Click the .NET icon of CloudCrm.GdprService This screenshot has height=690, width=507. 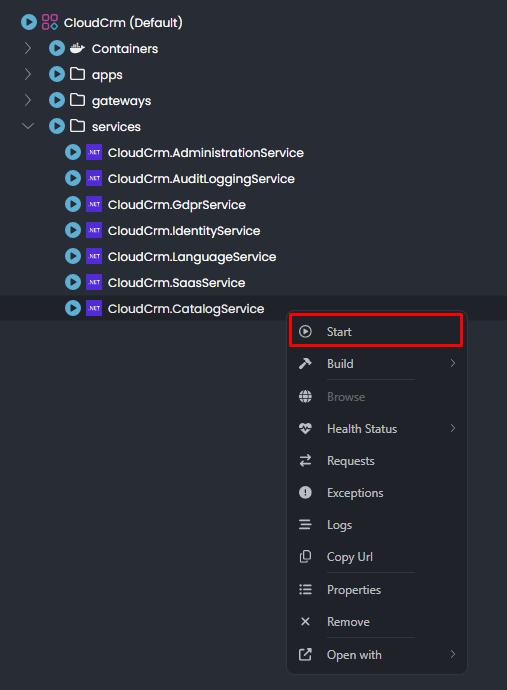click(x=94, y=204)
